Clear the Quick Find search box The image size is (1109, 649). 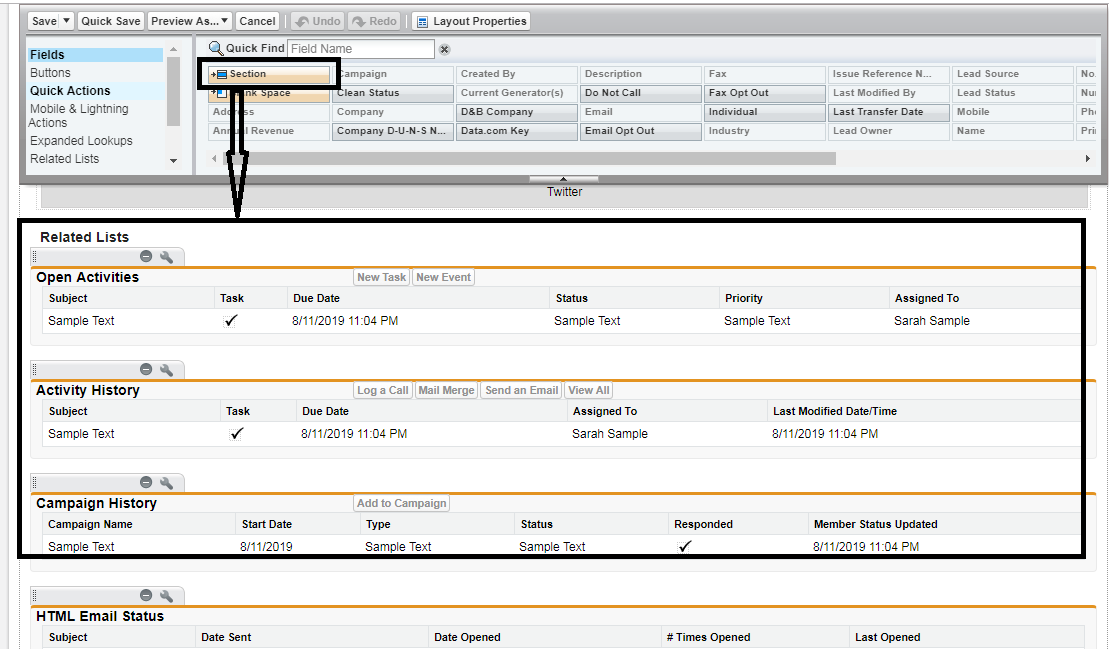445,49
